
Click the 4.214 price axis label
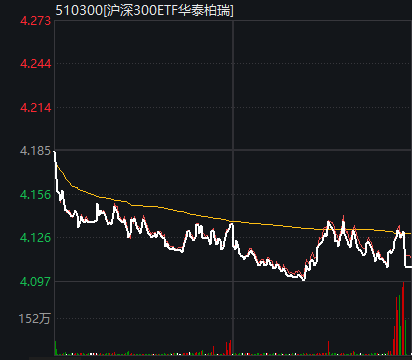(x=35, y=107)
